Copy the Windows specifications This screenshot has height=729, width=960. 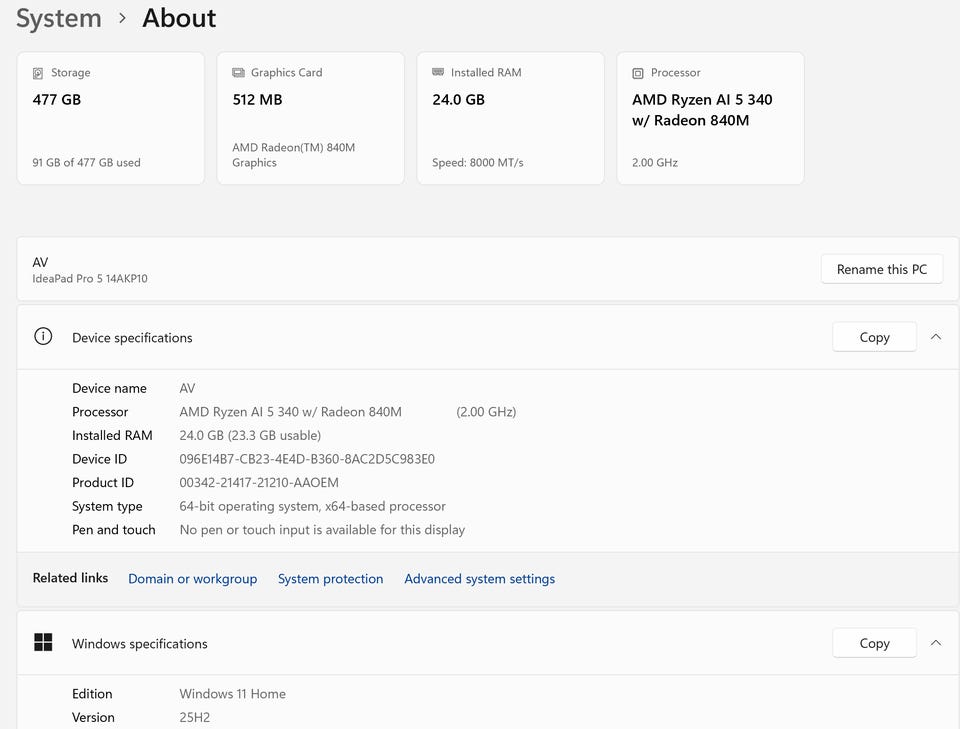(874, 643)
